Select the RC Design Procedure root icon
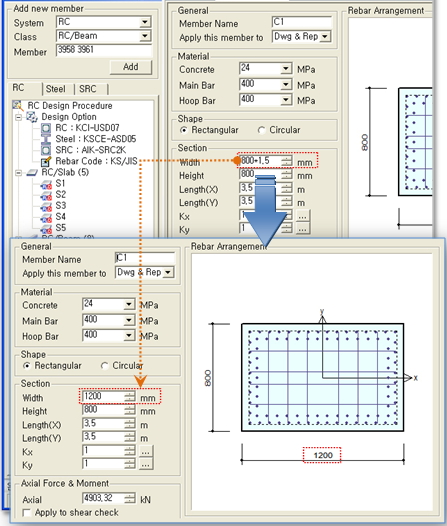 coord(18,105)
